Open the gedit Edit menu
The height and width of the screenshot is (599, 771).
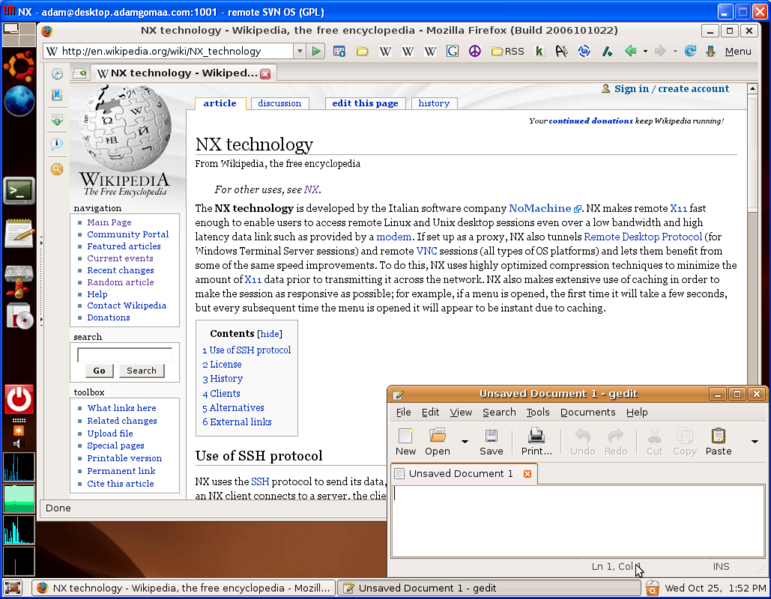click(430, 412)
